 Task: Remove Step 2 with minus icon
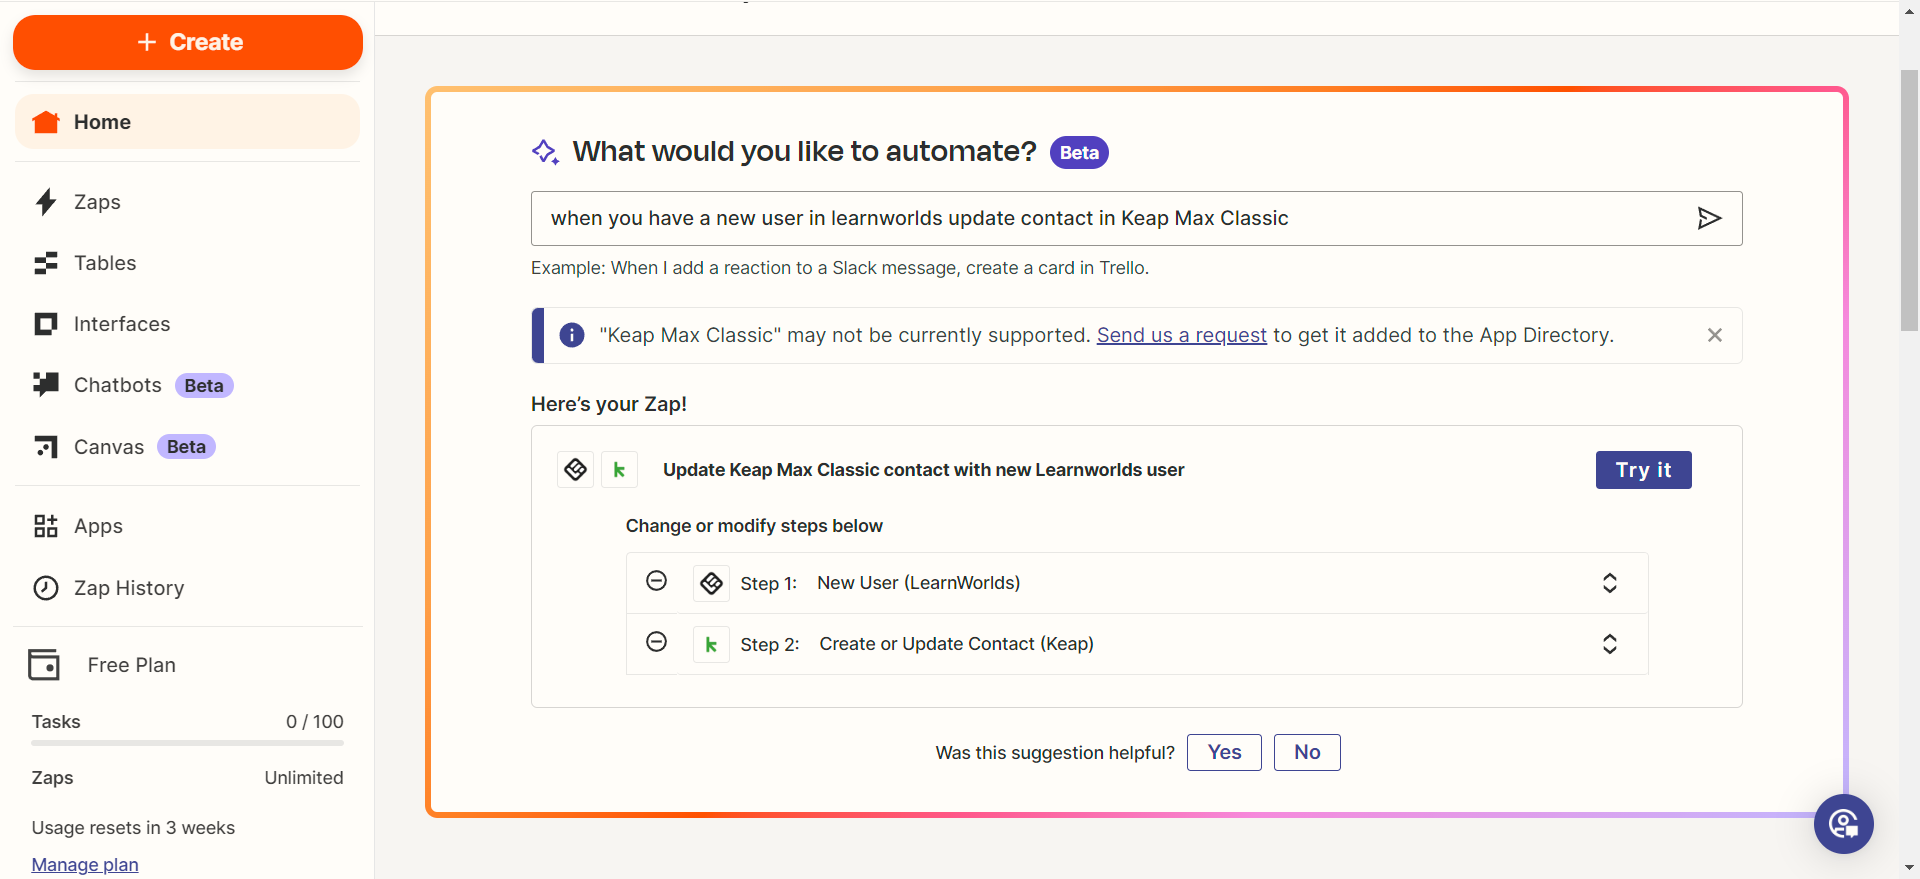pyautogui.click(x=656, y=642)
